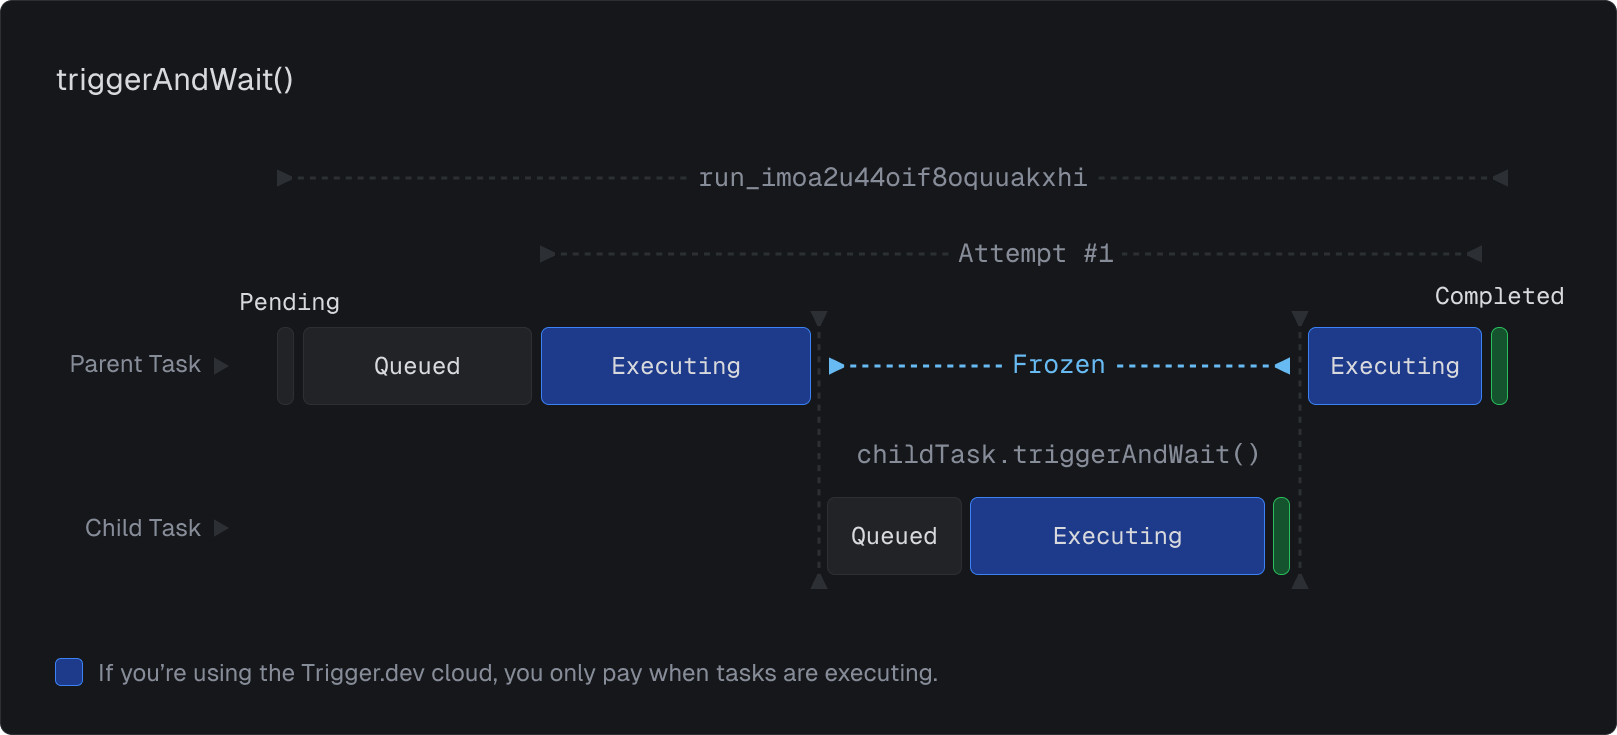
Task: Click the Parent Task arrow marker
Action: pyautogui.click(x=221, y=366)
